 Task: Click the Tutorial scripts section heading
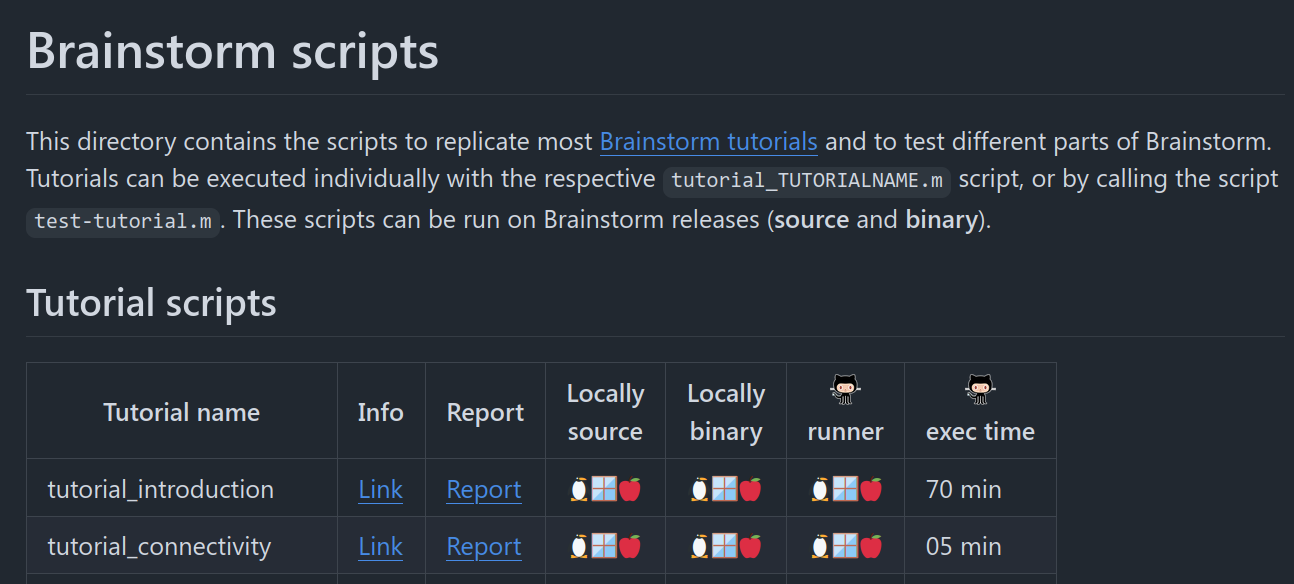click(x=151, y=303)
